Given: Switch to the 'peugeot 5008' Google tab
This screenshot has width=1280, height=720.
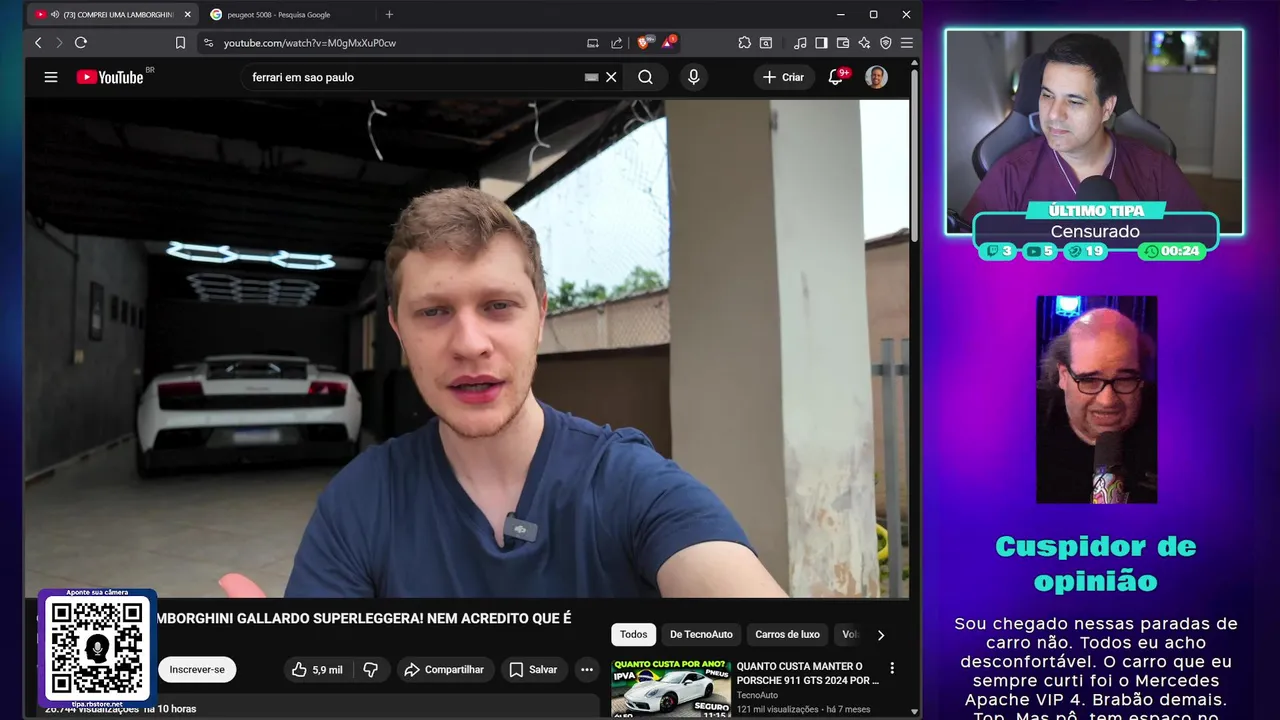Looking at the screenshot, I should coord(280,14).
